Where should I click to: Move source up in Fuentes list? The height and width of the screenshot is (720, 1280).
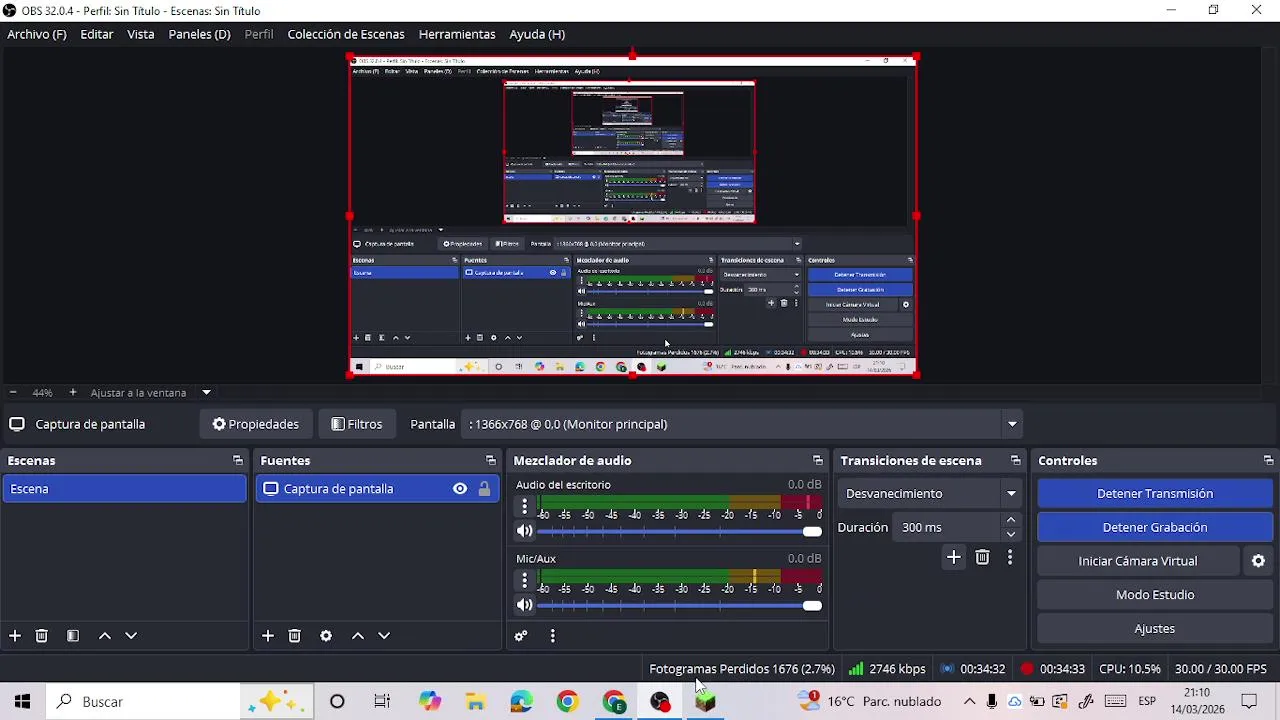358,636
